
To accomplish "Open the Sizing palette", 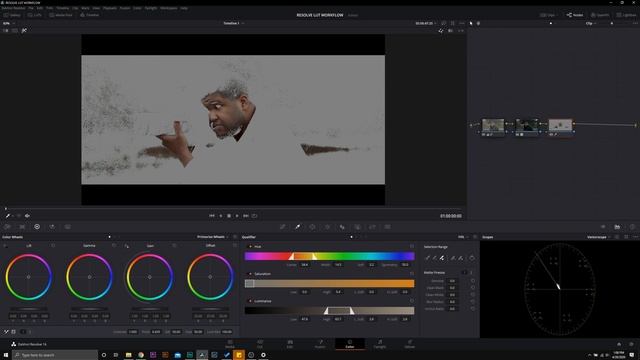I will point(372,227).
